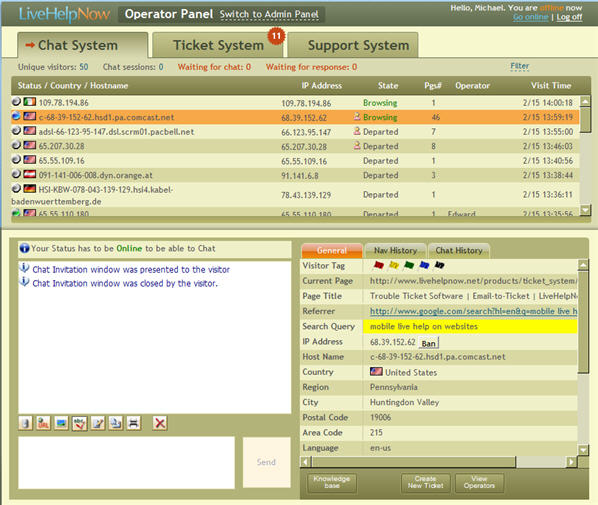The width and height of the screenshot is (598, 505).
Task: Click details panel scroll down arrow
Action: (583, 450)
